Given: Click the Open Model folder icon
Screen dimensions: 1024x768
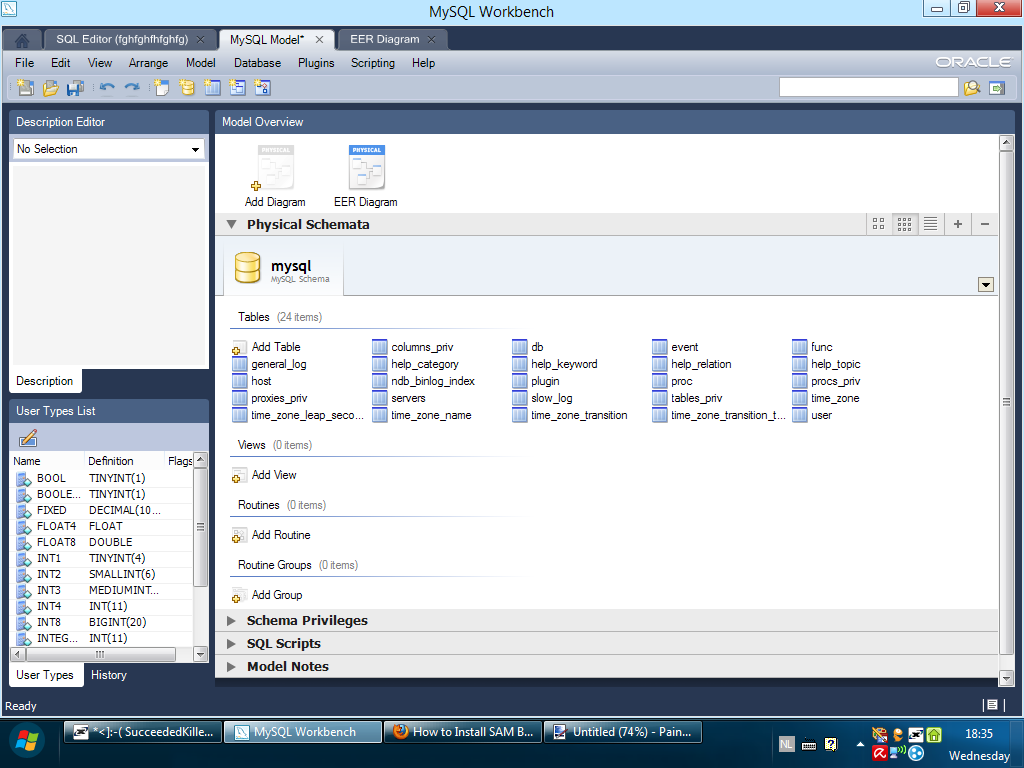Looking at the screenshot, I should coord(50,88).
